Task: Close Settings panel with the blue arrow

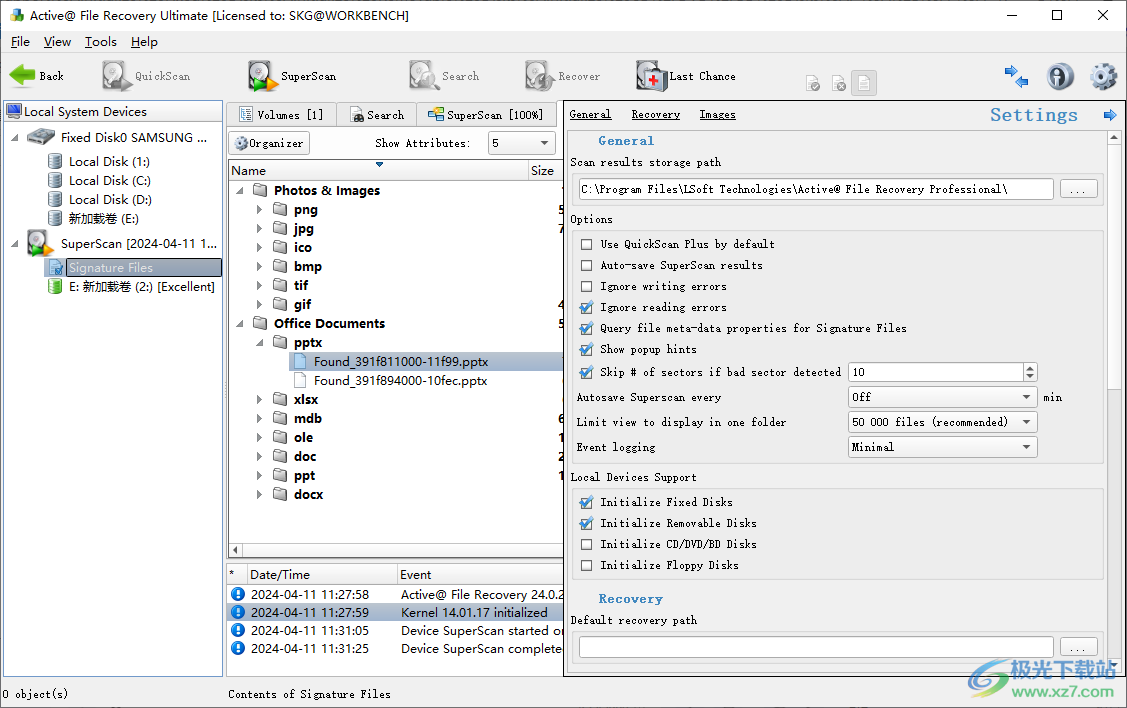Action: (1109, 115)
